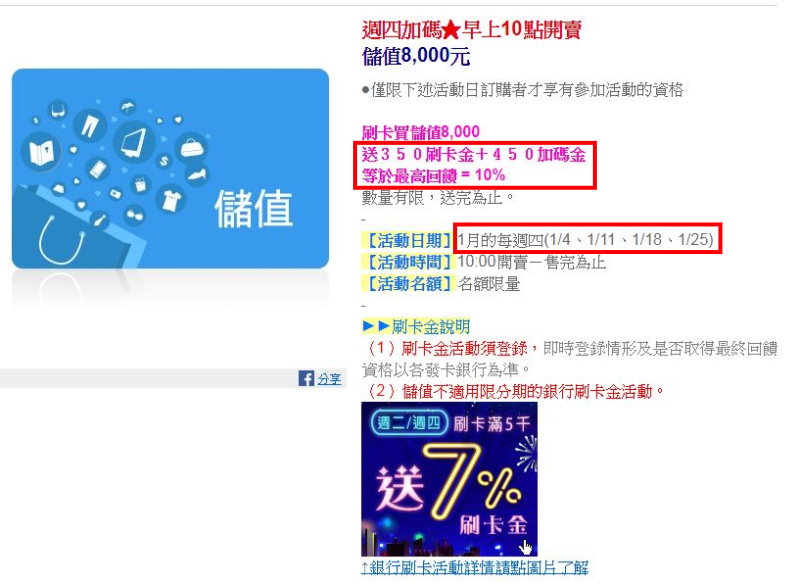Click the 週四加碼 早上10點開賣 heading
This screenshot has width=800, height=585.
point(471,30)
